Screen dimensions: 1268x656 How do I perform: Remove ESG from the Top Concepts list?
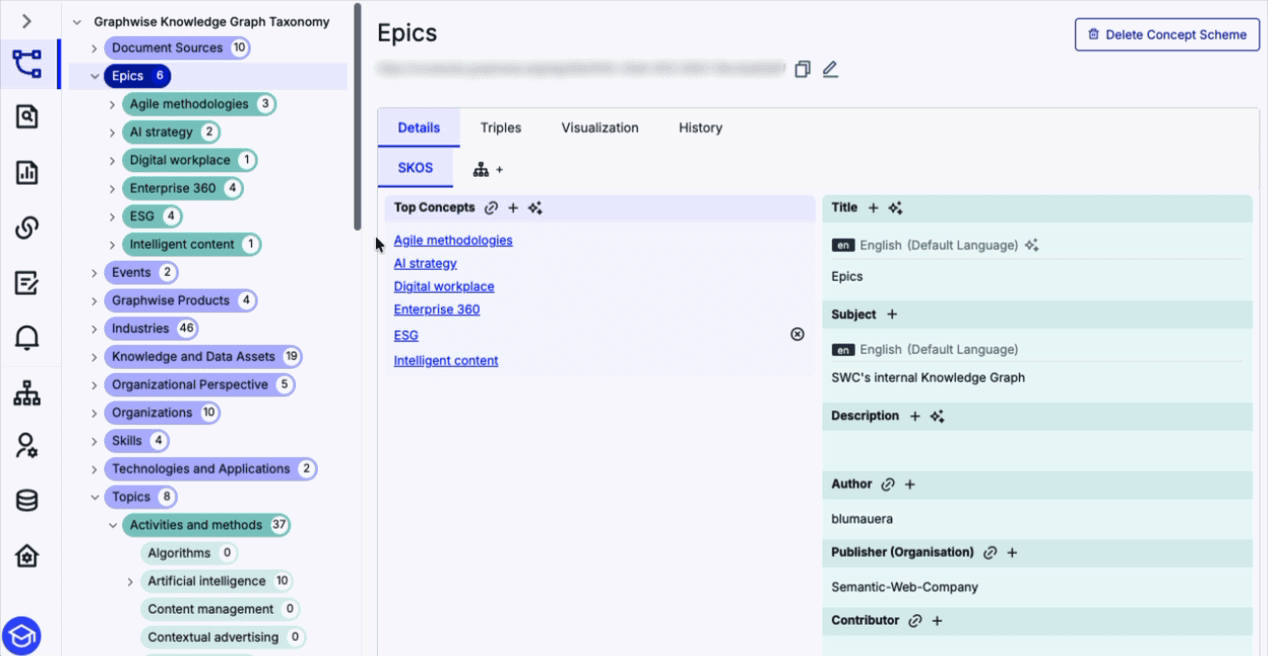coord(797,334)
